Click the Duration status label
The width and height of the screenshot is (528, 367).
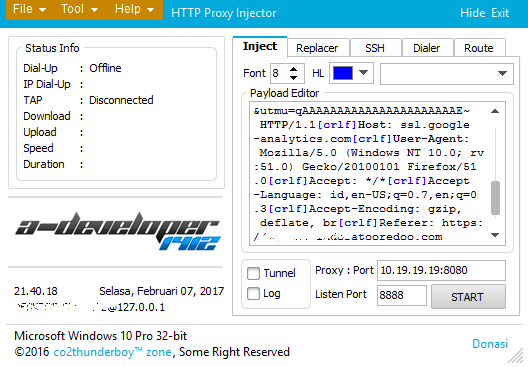[44, 164]
